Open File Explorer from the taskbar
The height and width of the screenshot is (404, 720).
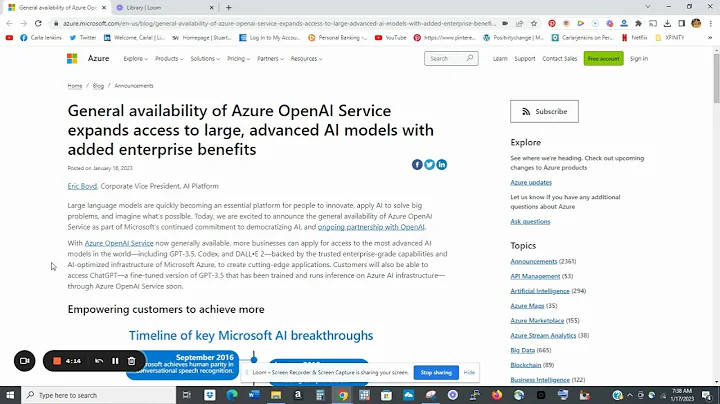pos(276,395)
